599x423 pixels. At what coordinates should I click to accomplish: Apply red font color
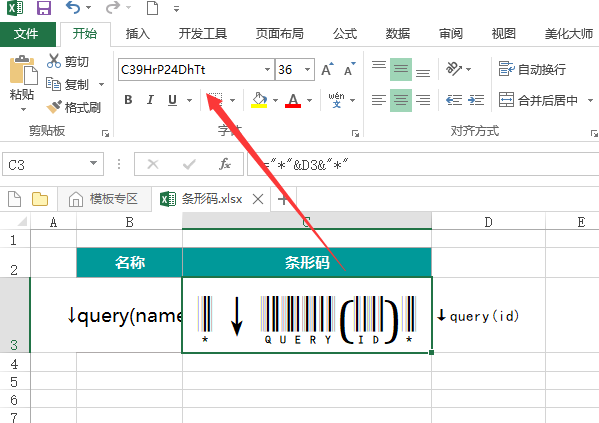(x=293, y=100)
